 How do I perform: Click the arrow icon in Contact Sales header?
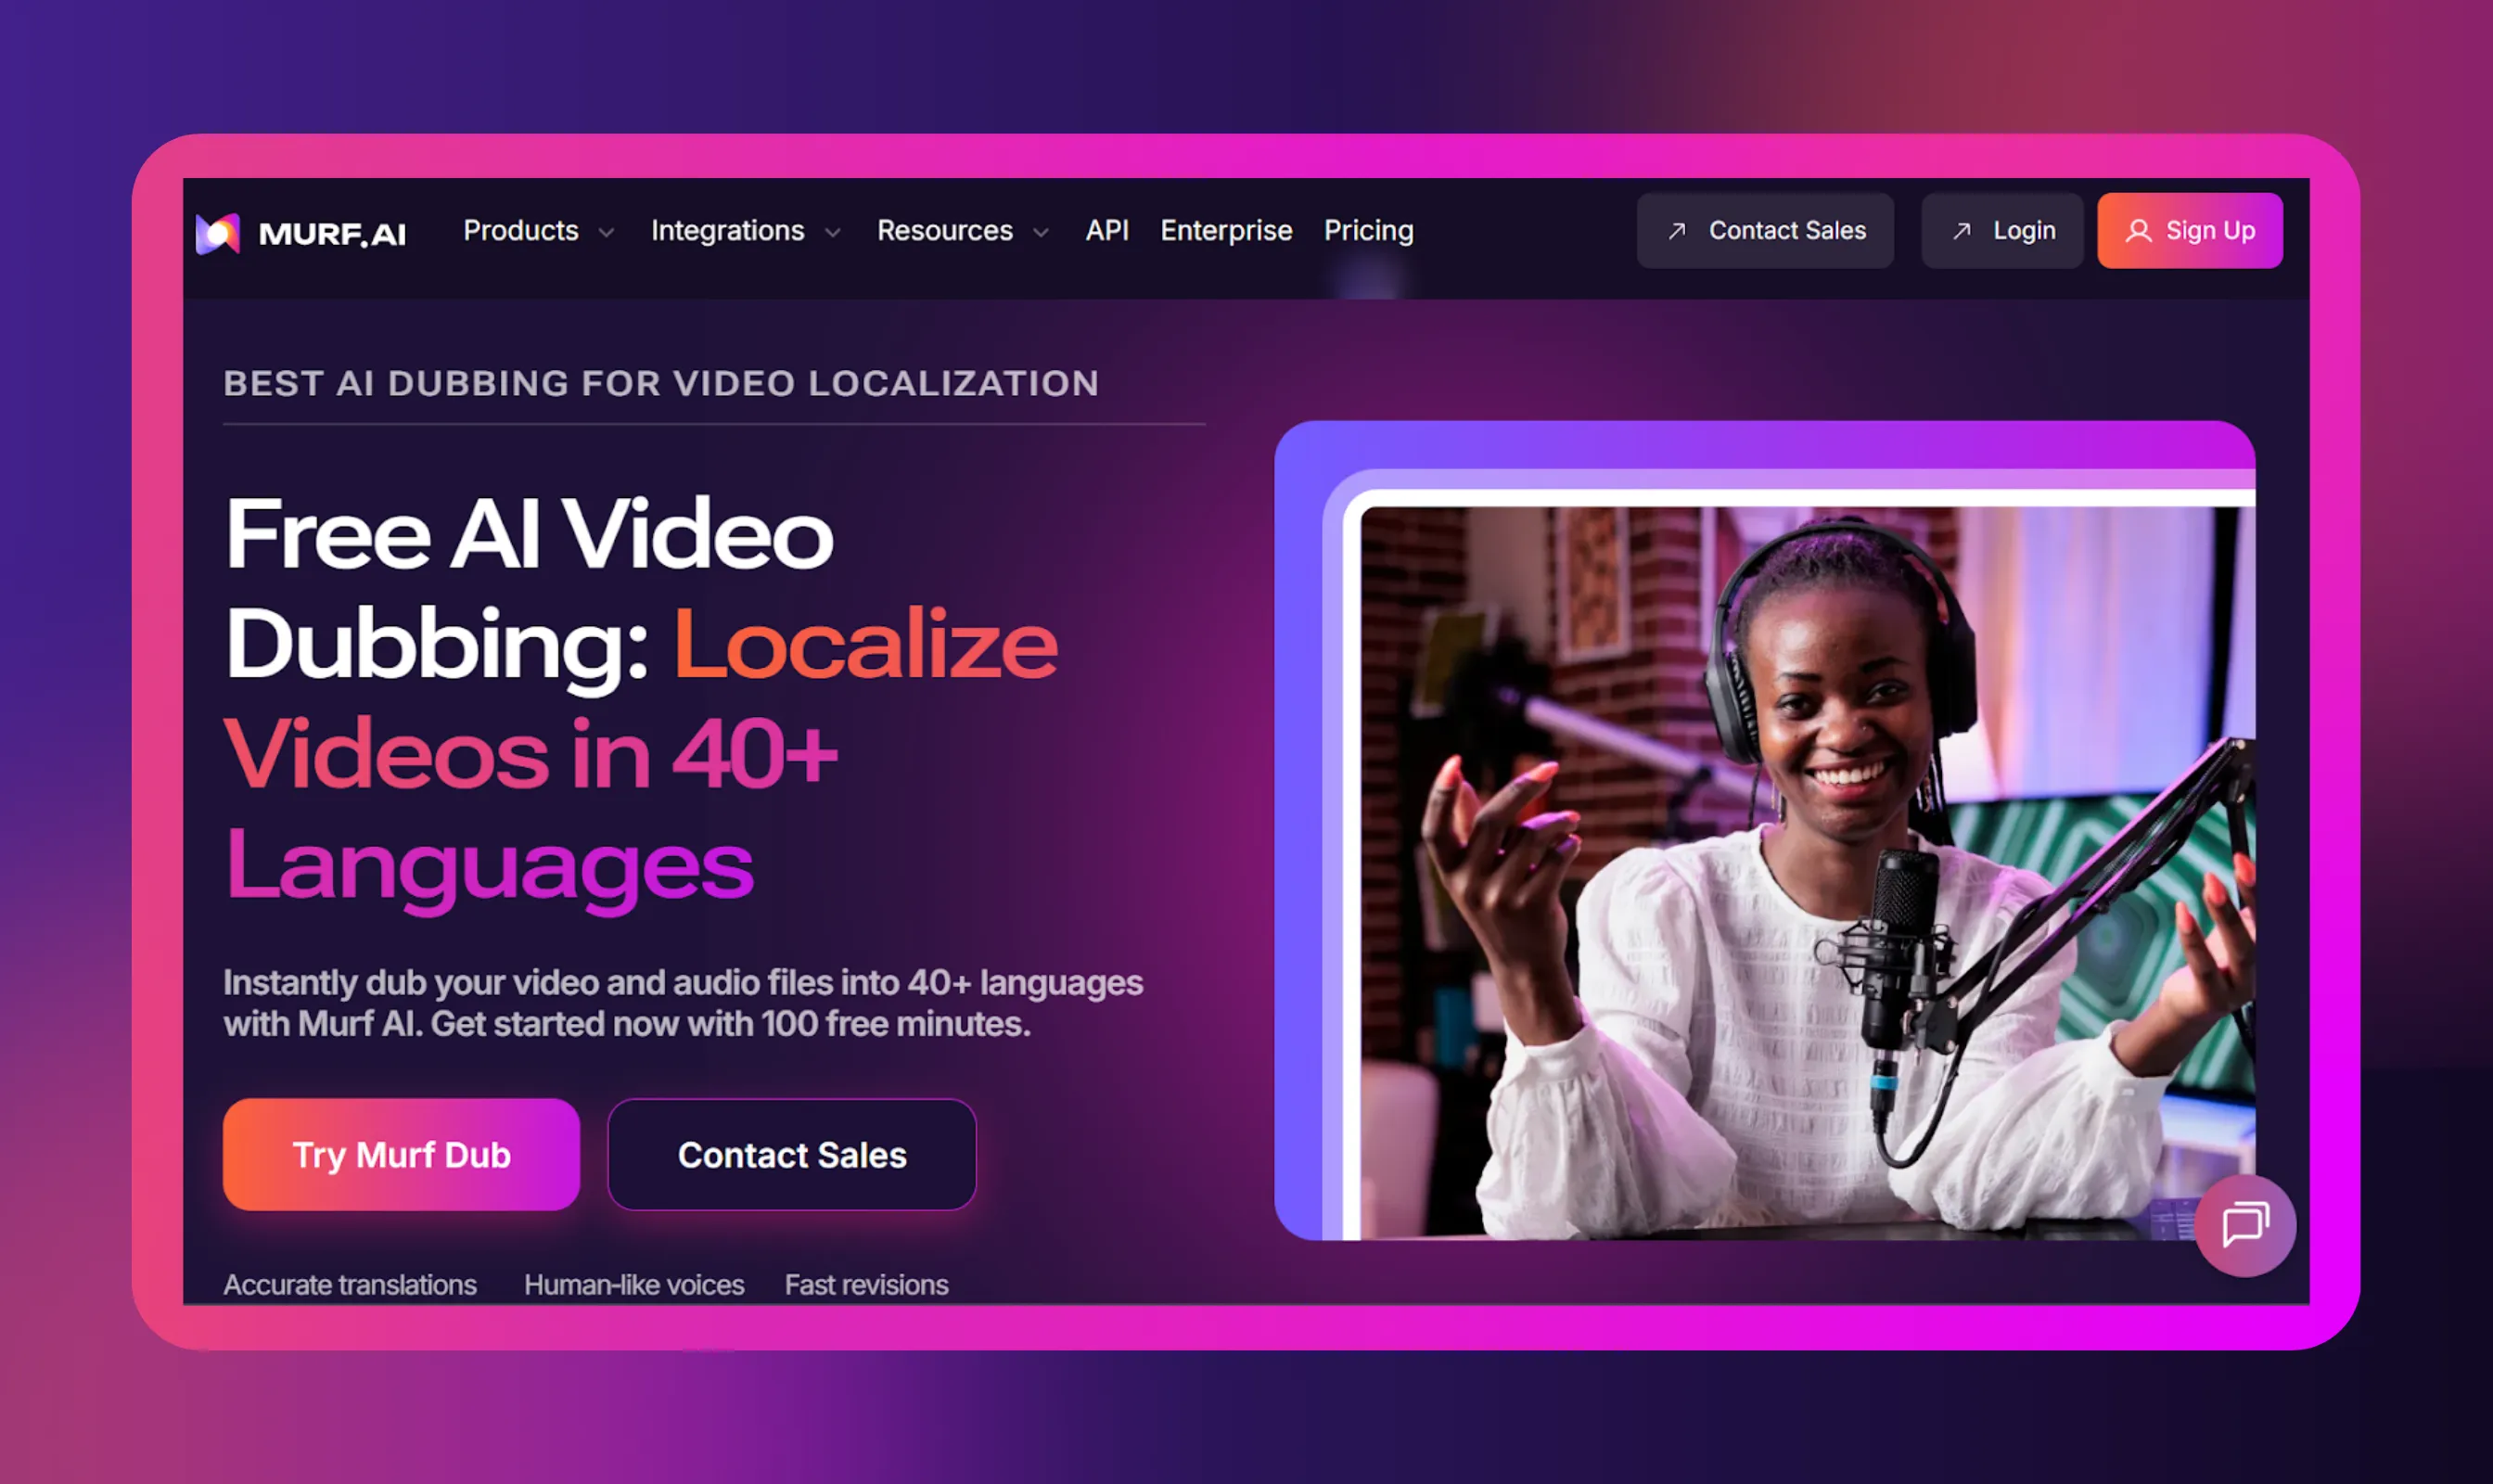pyautogui.click(x=1677, y=231)
